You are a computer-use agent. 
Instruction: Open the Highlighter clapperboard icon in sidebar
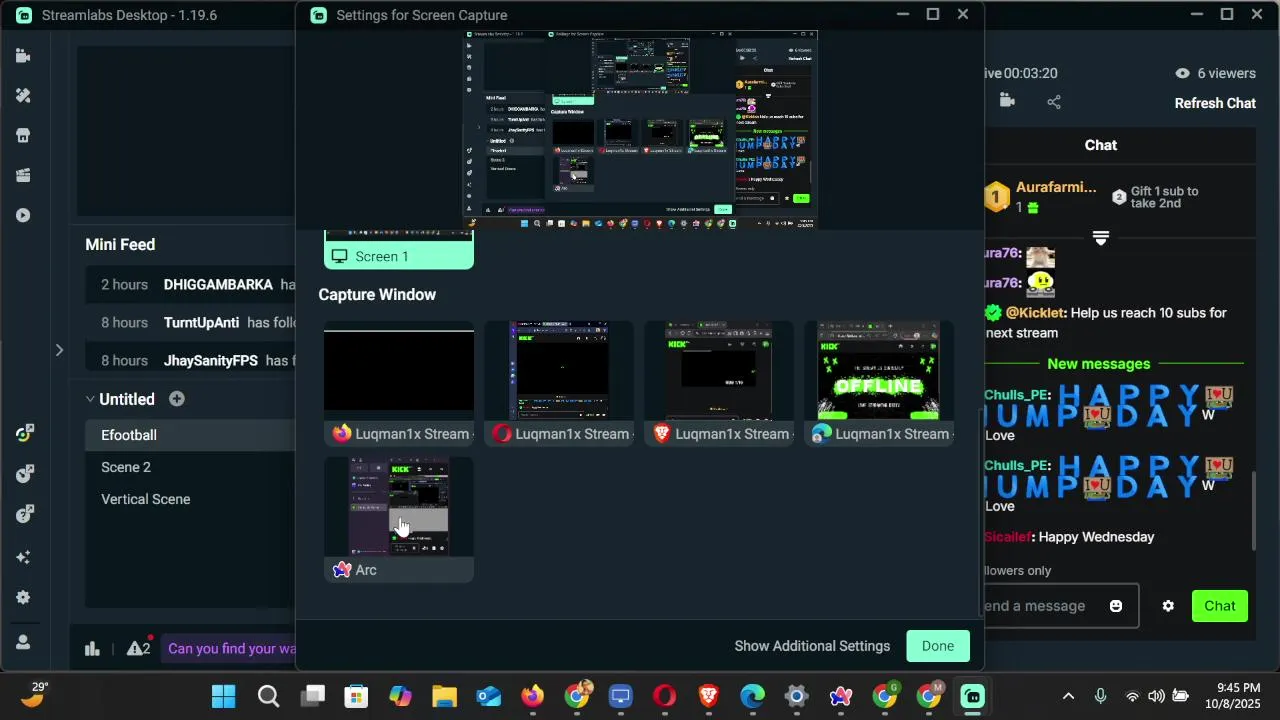click(23, 176)
